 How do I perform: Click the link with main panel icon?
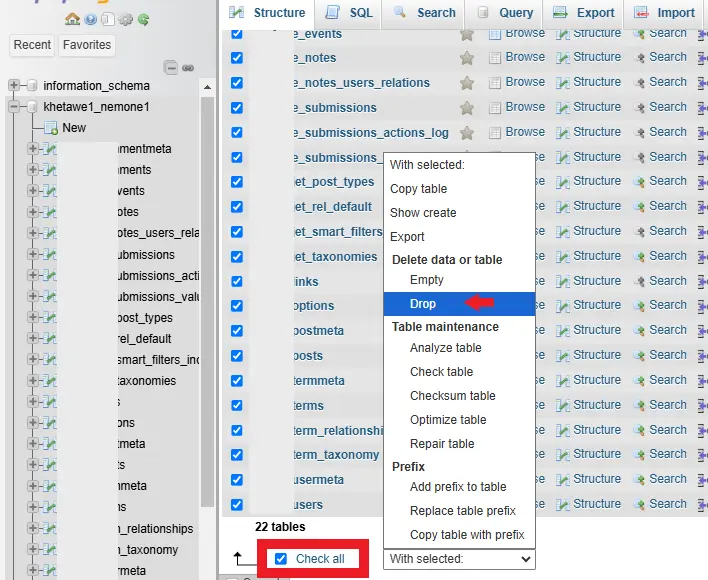[x=188, y=68]
